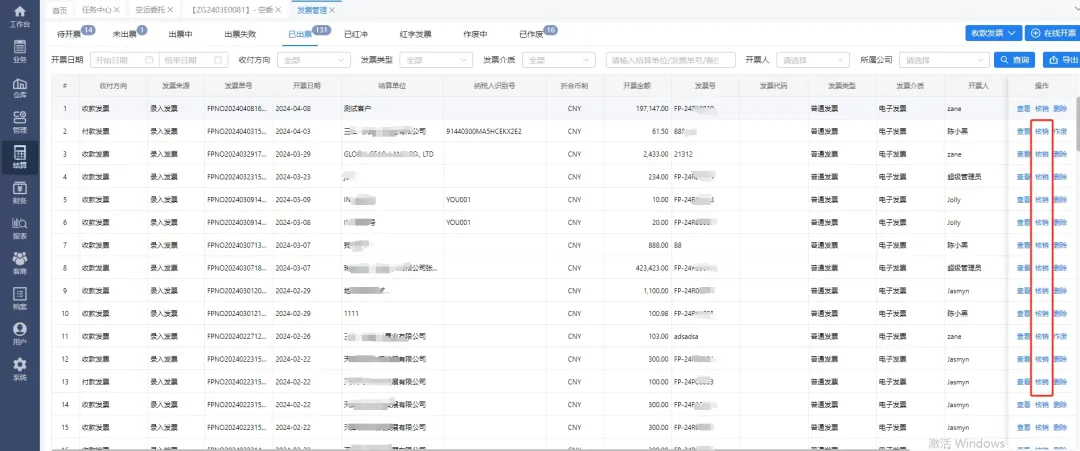Select the 已作废 status tab
The height and width of the screenshot is (451, 1080).
tap(531, 34)
